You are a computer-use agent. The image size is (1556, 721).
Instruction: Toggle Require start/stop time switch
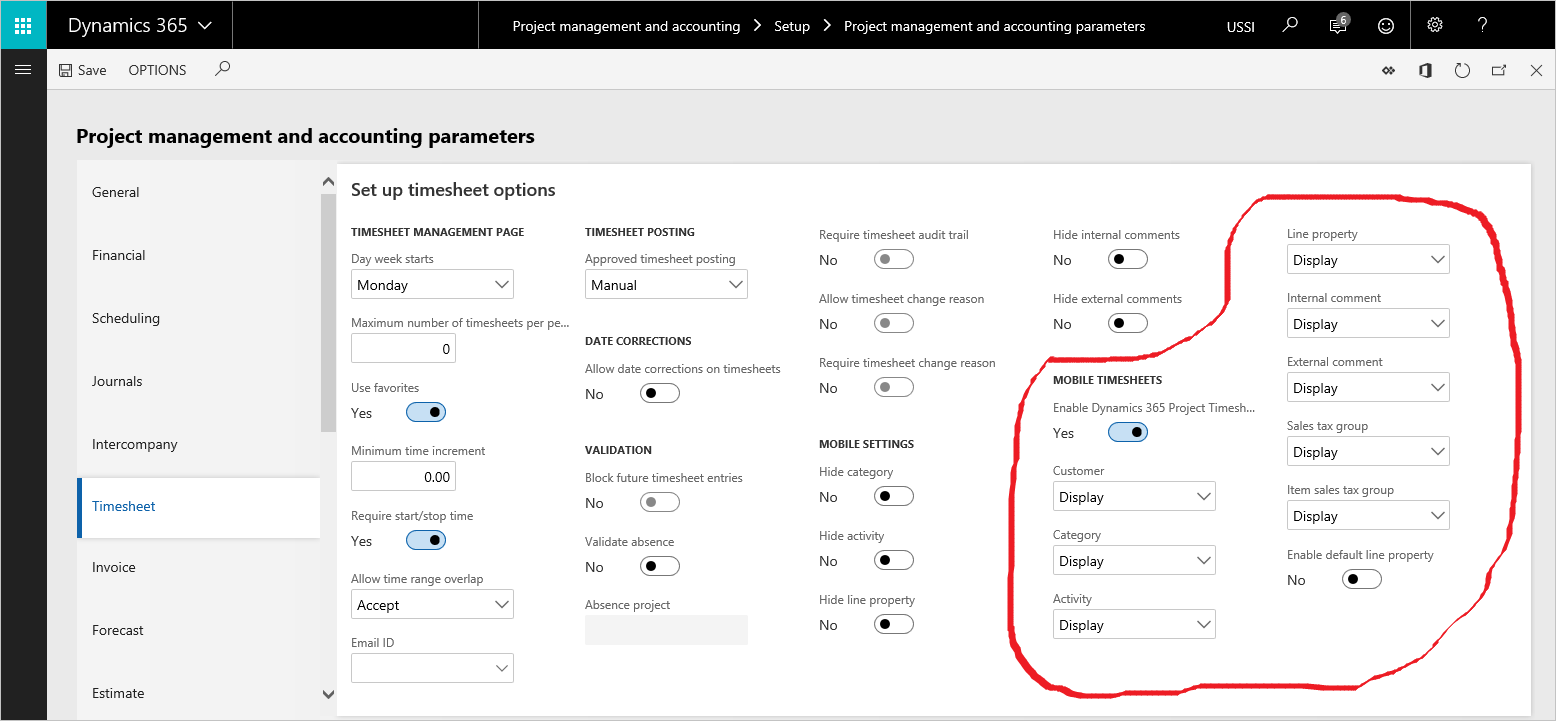tap(426, 540)
